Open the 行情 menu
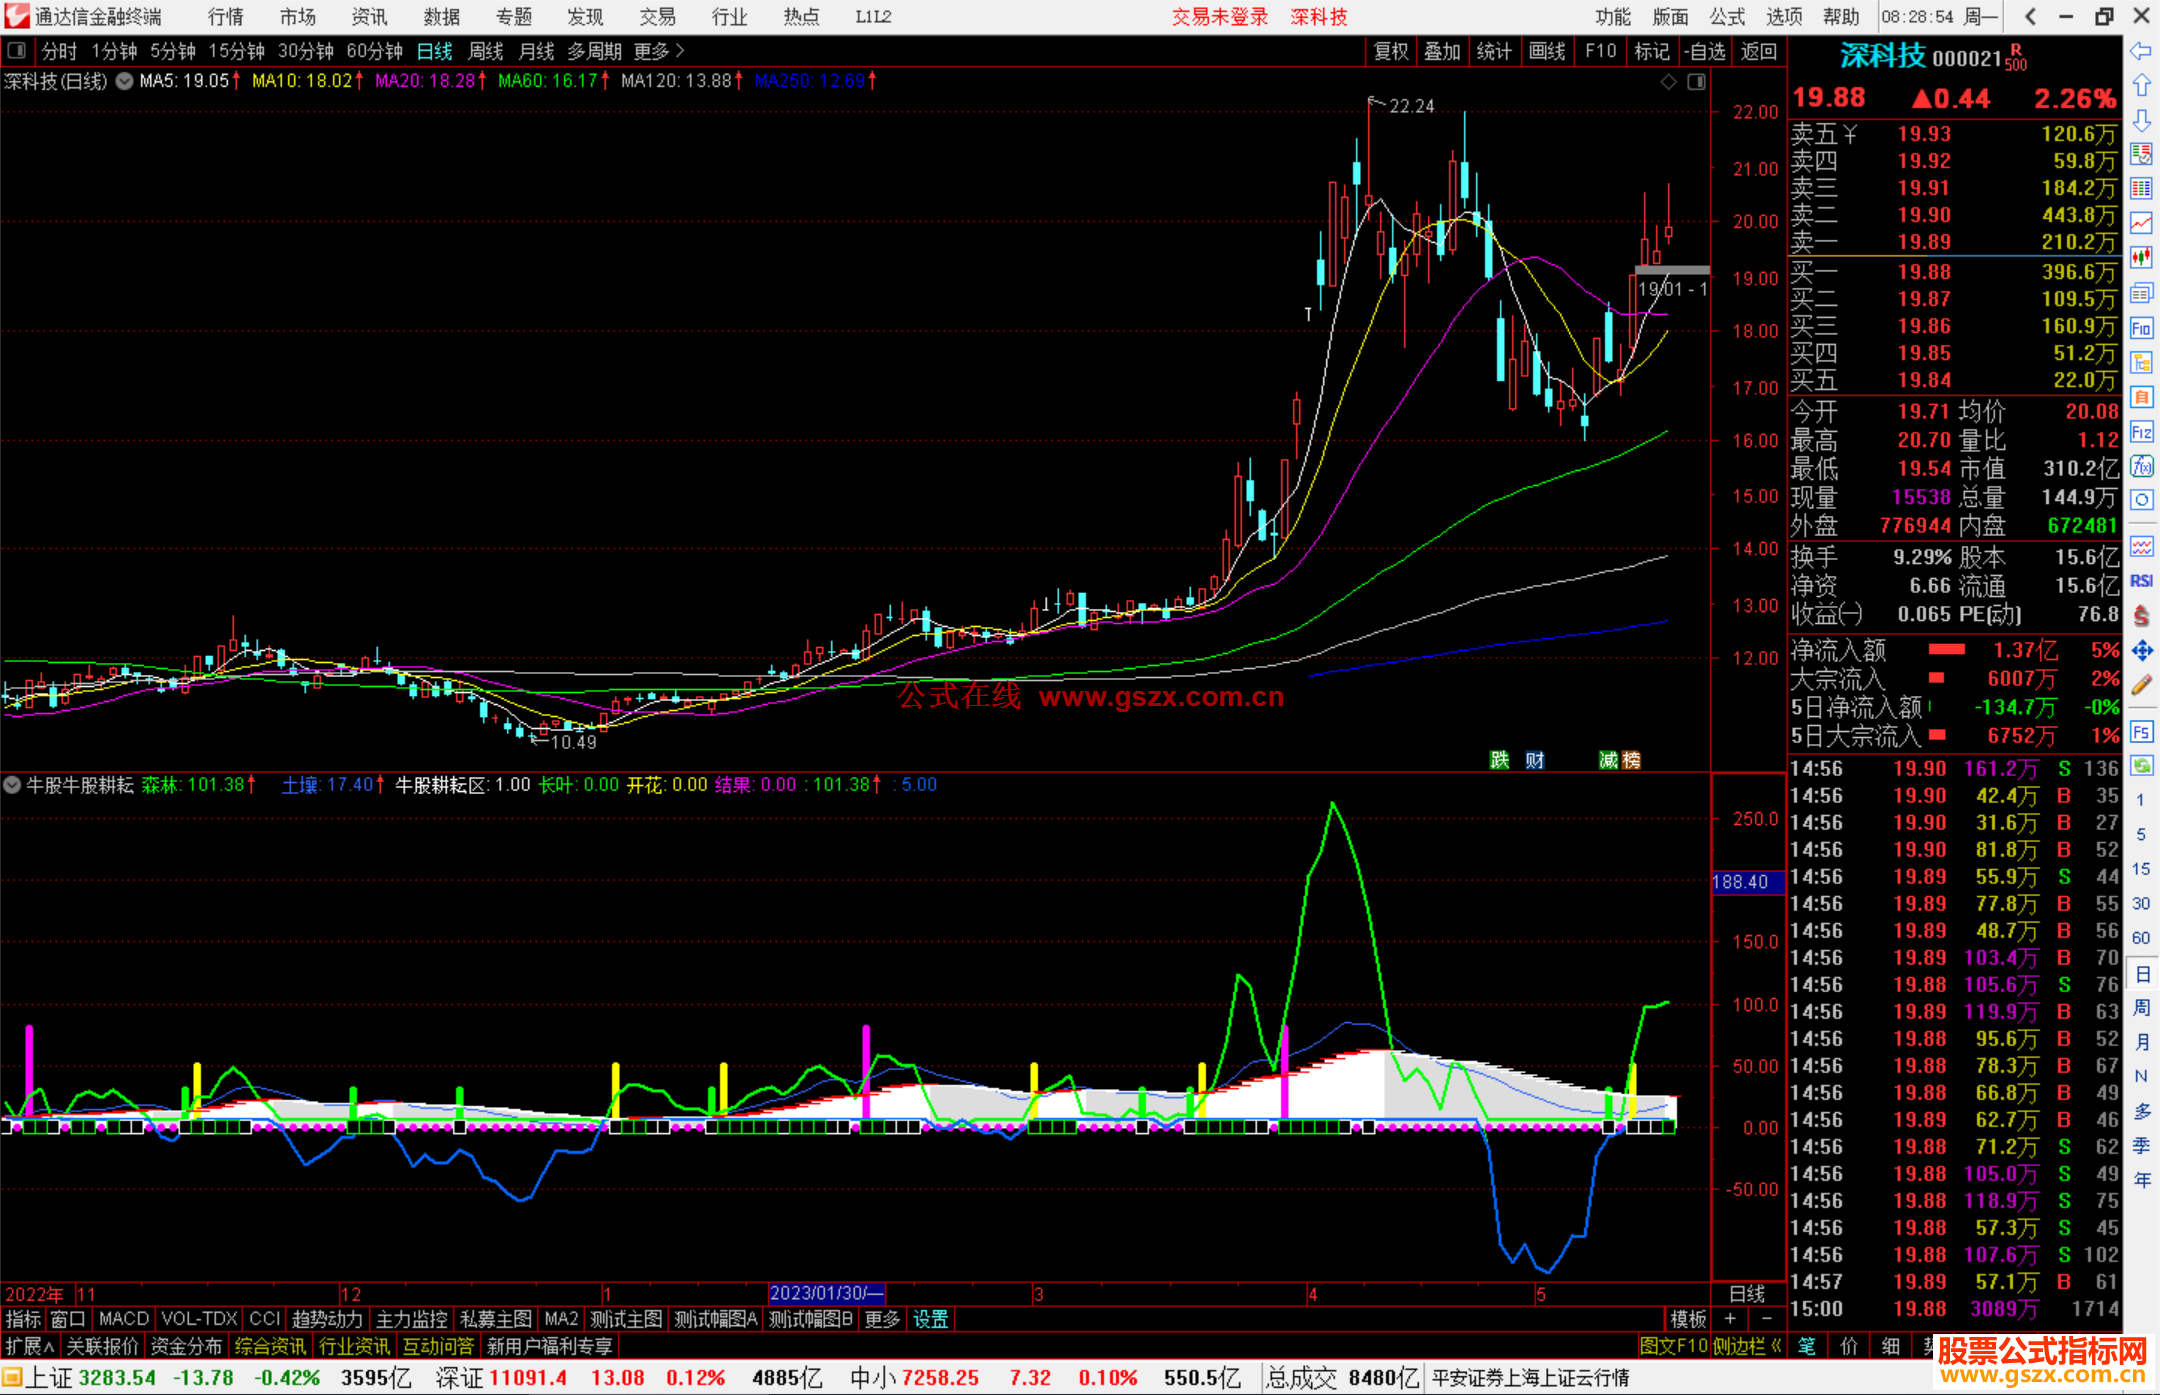 (225, 17)
